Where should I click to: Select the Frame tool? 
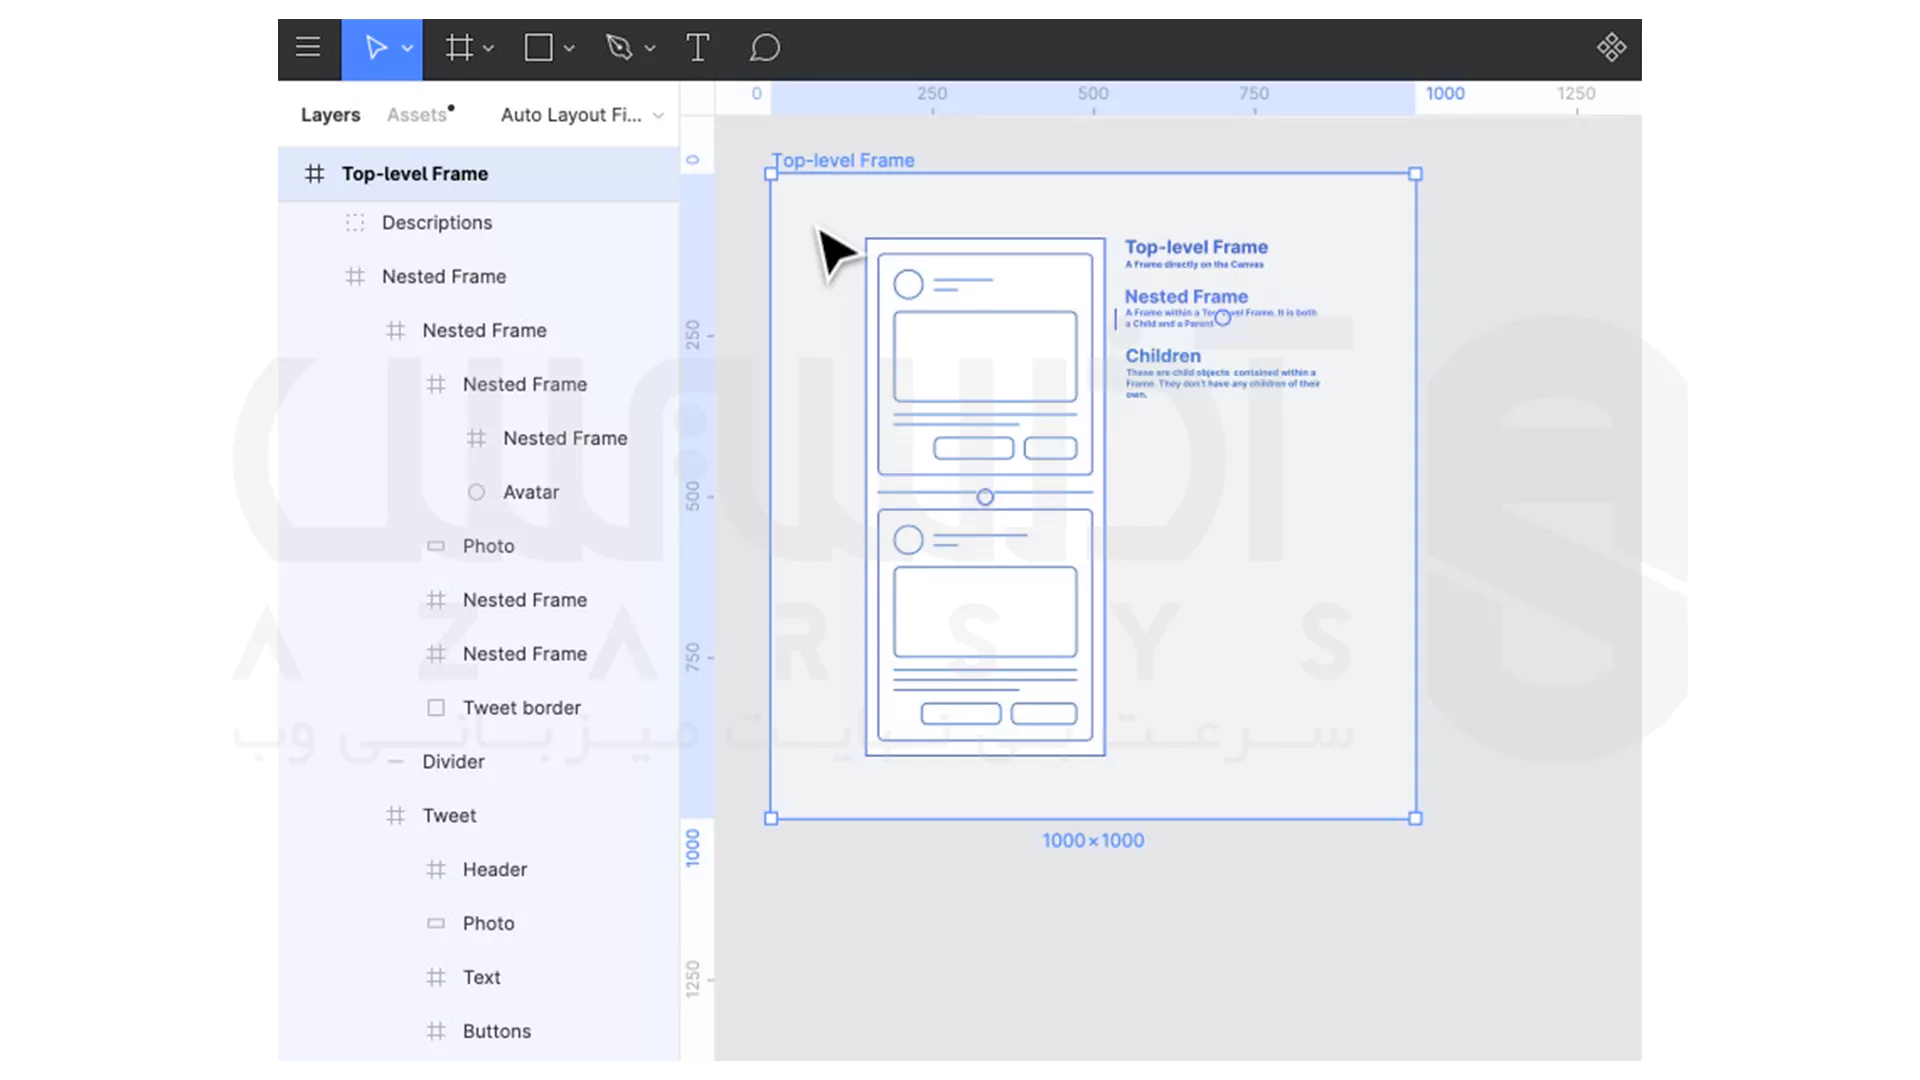pos(459,48)
